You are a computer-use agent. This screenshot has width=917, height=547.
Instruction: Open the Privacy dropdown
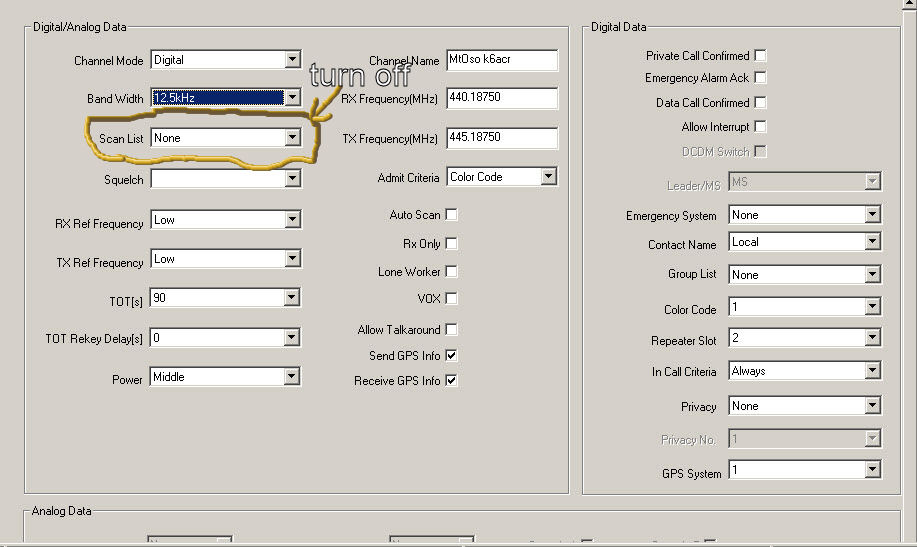click(805, 405)
